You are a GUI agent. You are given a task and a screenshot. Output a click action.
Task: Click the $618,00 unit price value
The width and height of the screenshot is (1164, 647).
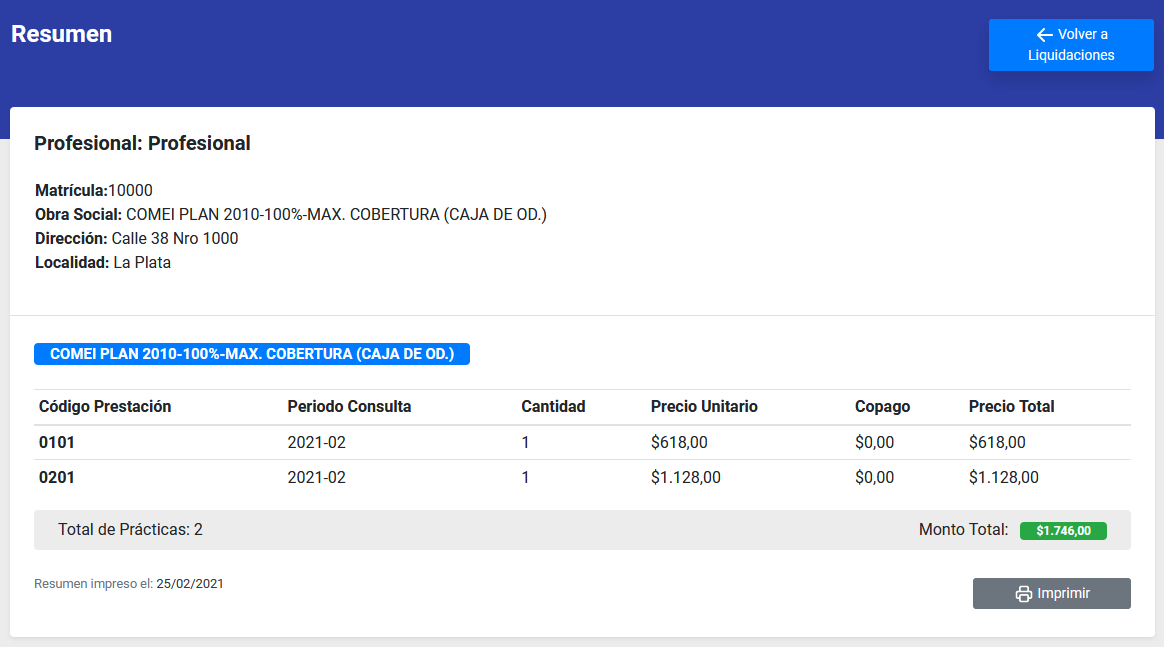point(681,441)
